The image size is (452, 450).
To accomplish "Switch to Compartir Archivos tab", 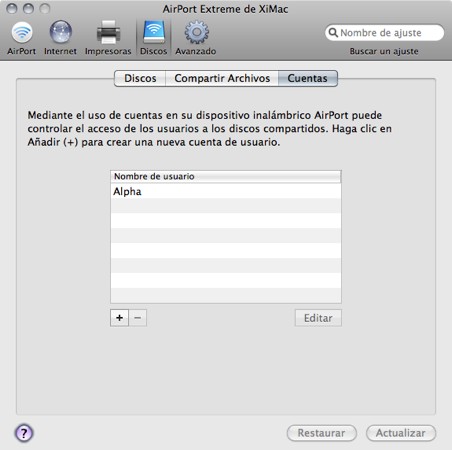I will (x=222, y=78).
